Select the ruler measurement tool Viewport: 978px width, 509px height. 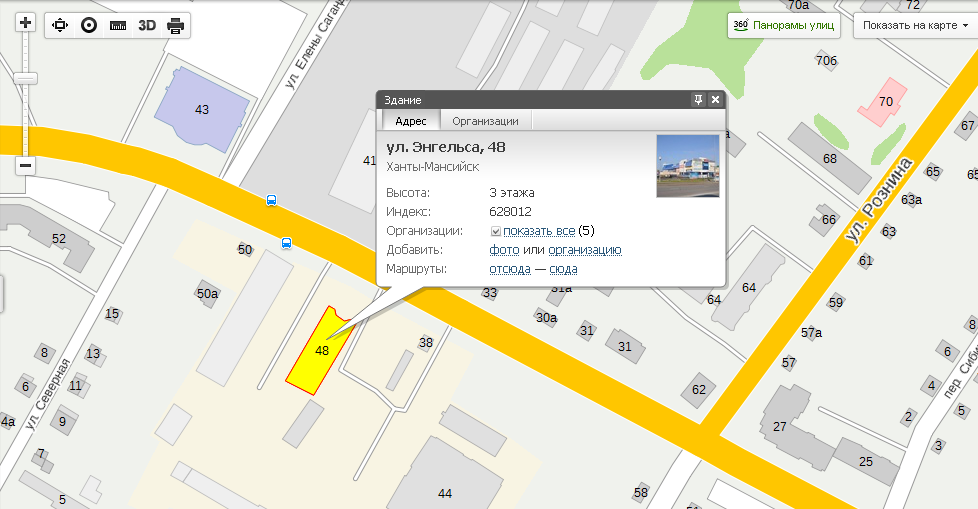point(118,25)
